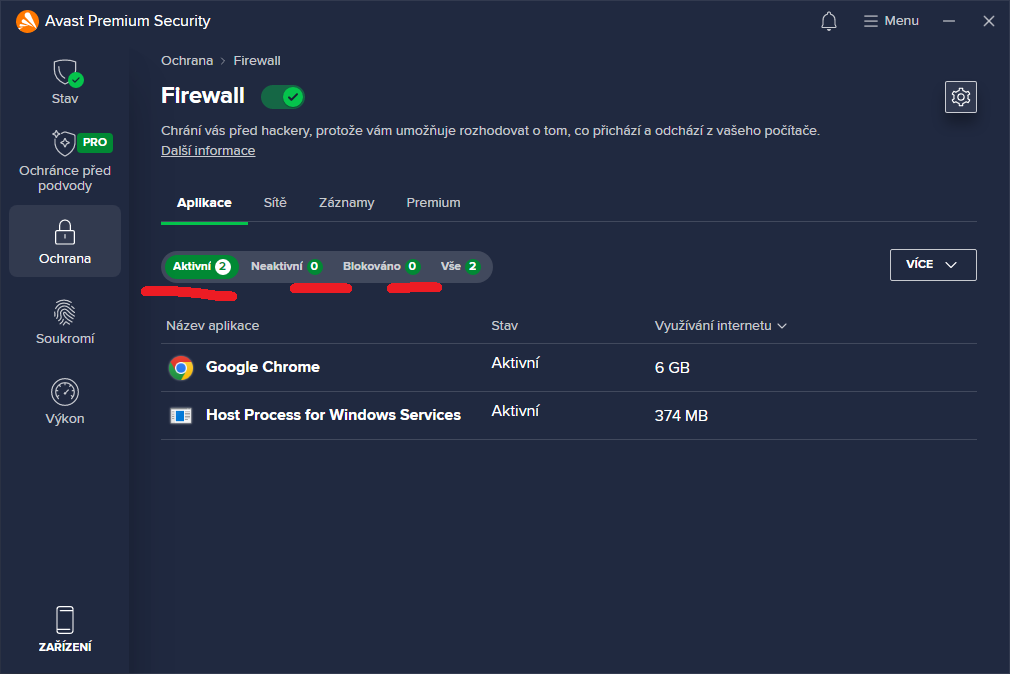Image resolution: width=1010 pixels, height=674 pixels.
Task: Click Host Process for Windows Services icon
Action: pos(181,416)
